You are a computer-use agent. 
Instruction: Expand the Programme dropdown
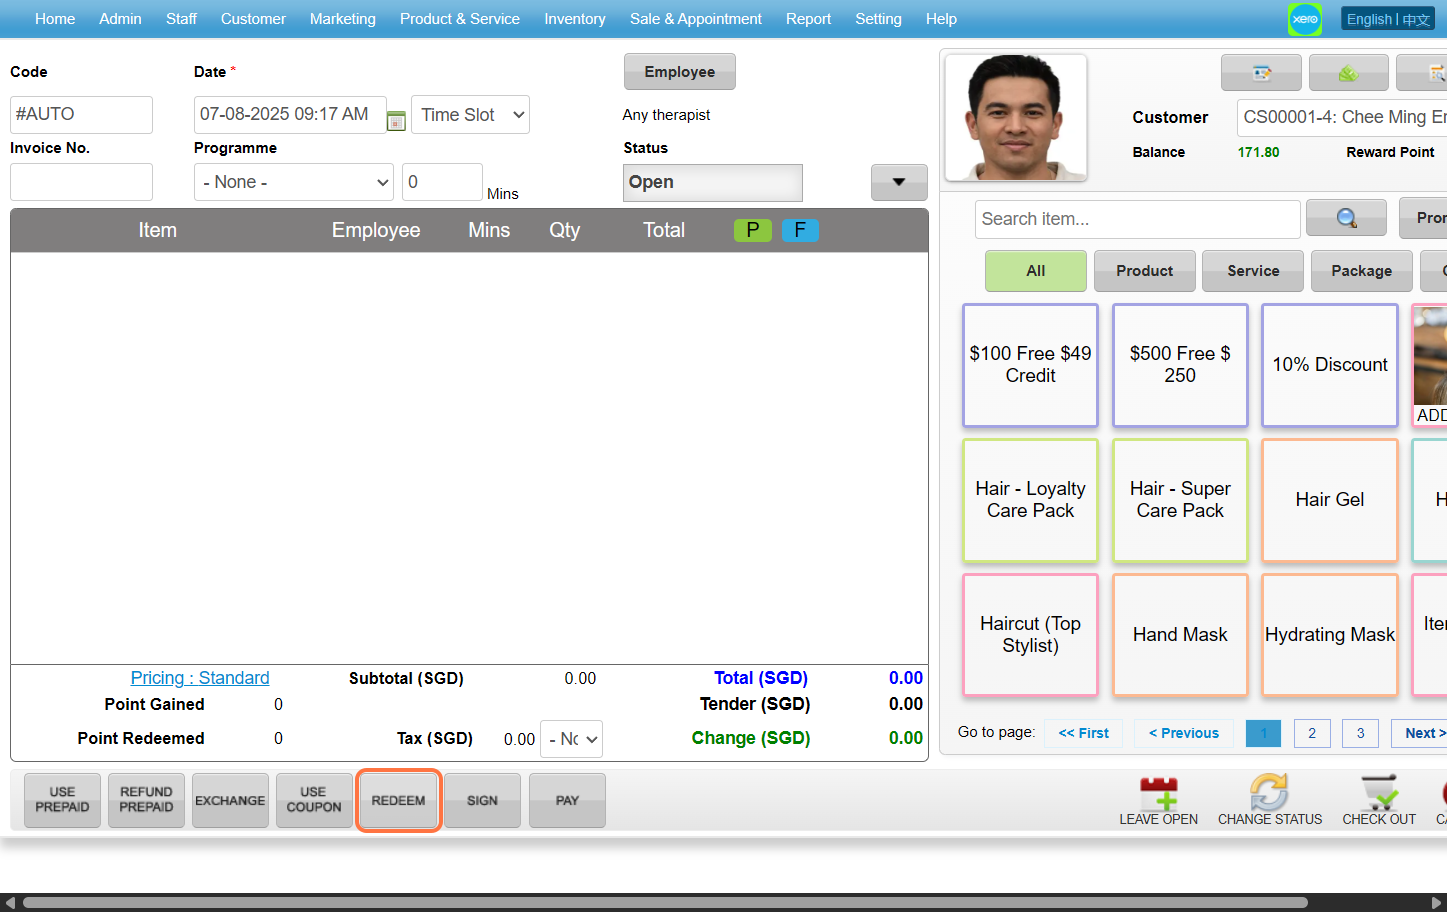pos(294,182)
